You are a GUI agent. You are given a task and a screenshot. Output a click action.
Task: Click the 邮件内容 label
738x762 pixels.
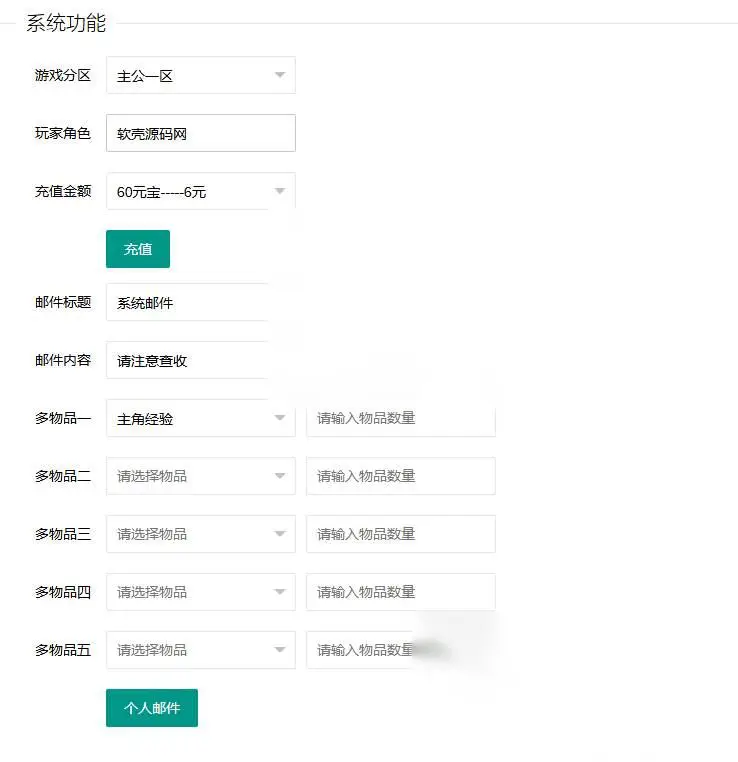click(x=63, y=360)
